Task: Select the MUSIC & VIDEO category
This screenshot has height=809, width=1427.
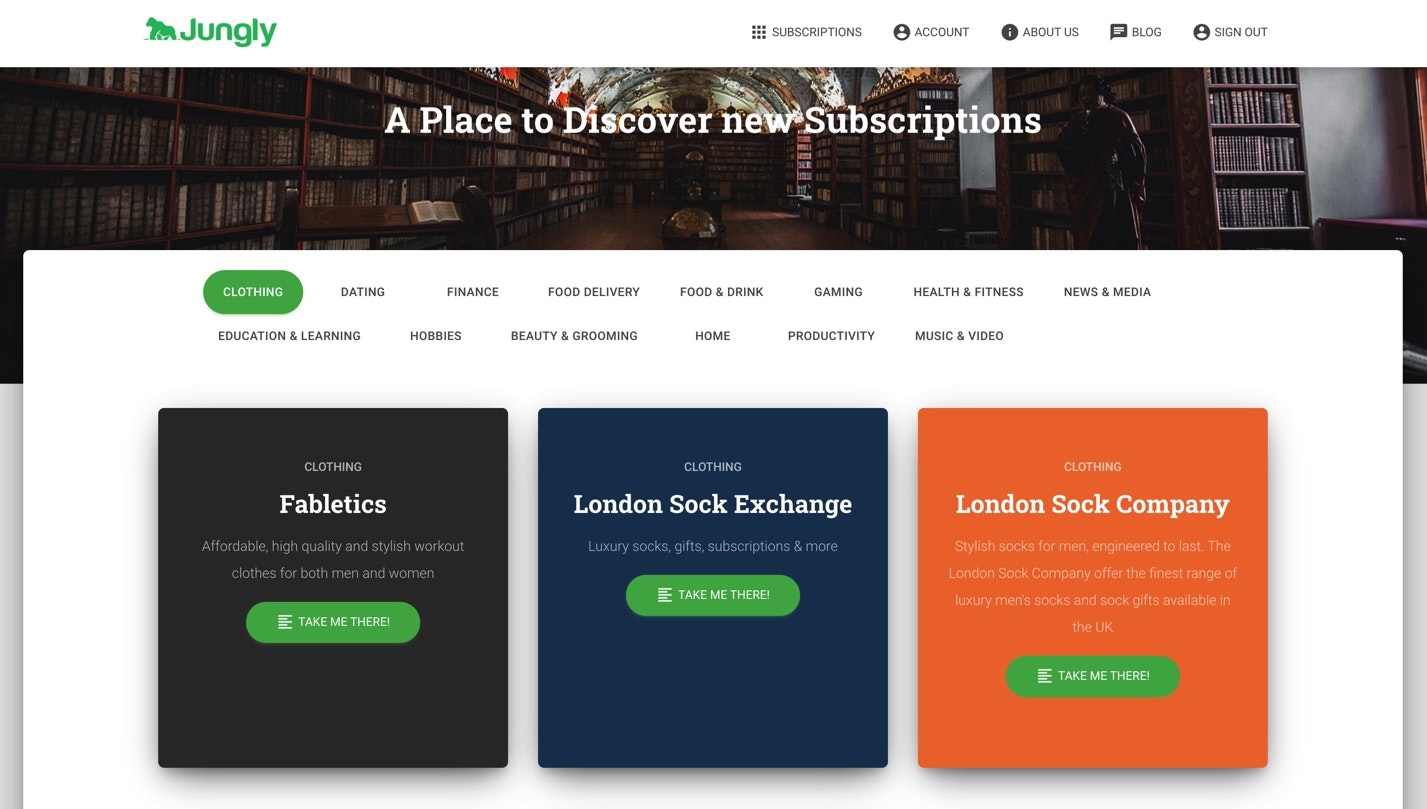Action: tap(959, 336)
